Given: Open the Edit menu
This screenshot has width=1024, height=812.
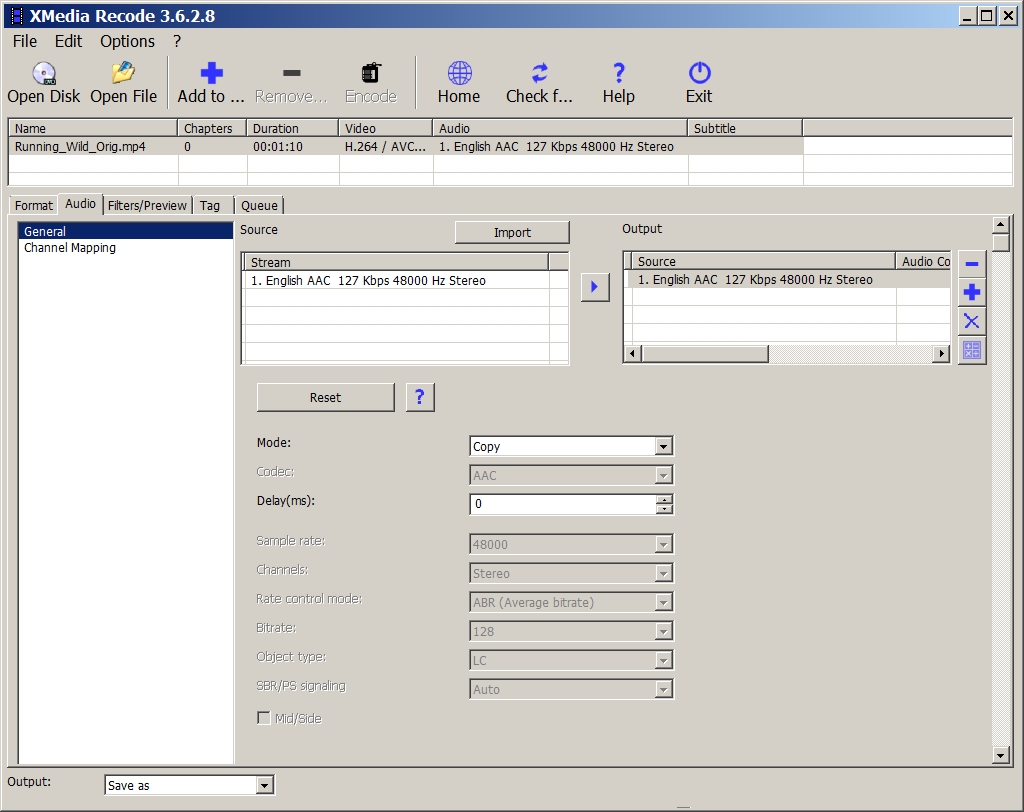Looking at the screenshot, I should pos(68,41).
